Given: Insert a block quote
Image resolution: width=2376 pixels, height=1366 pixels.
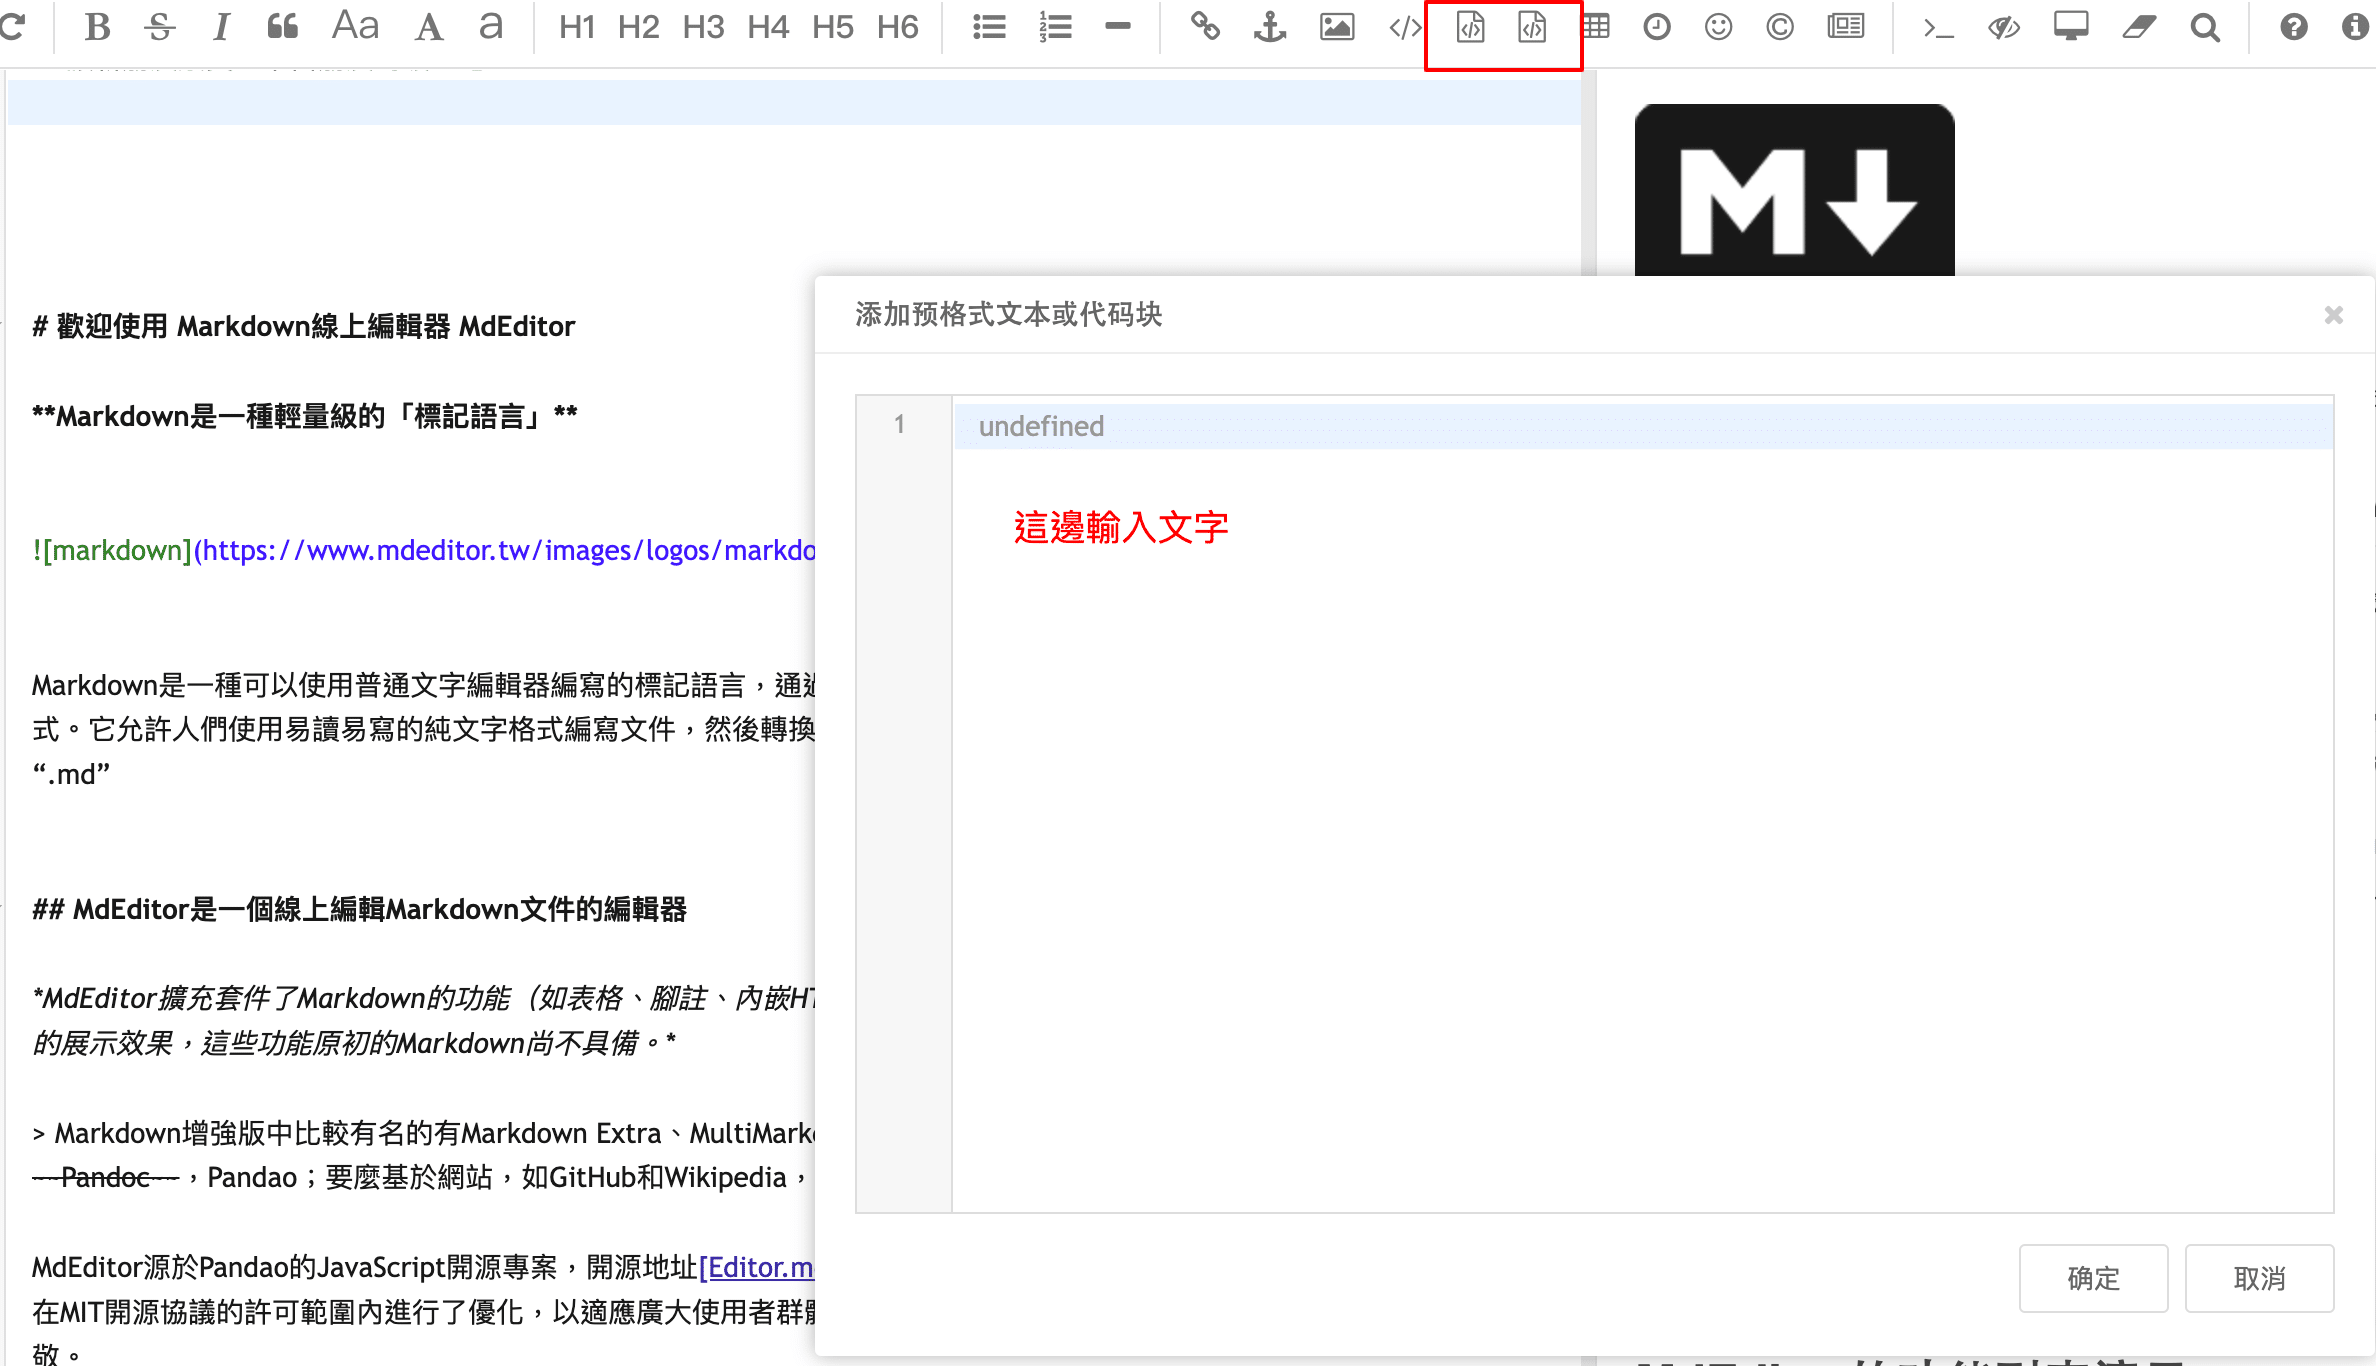Looking at the screenshot, I should tap(283, 27).
